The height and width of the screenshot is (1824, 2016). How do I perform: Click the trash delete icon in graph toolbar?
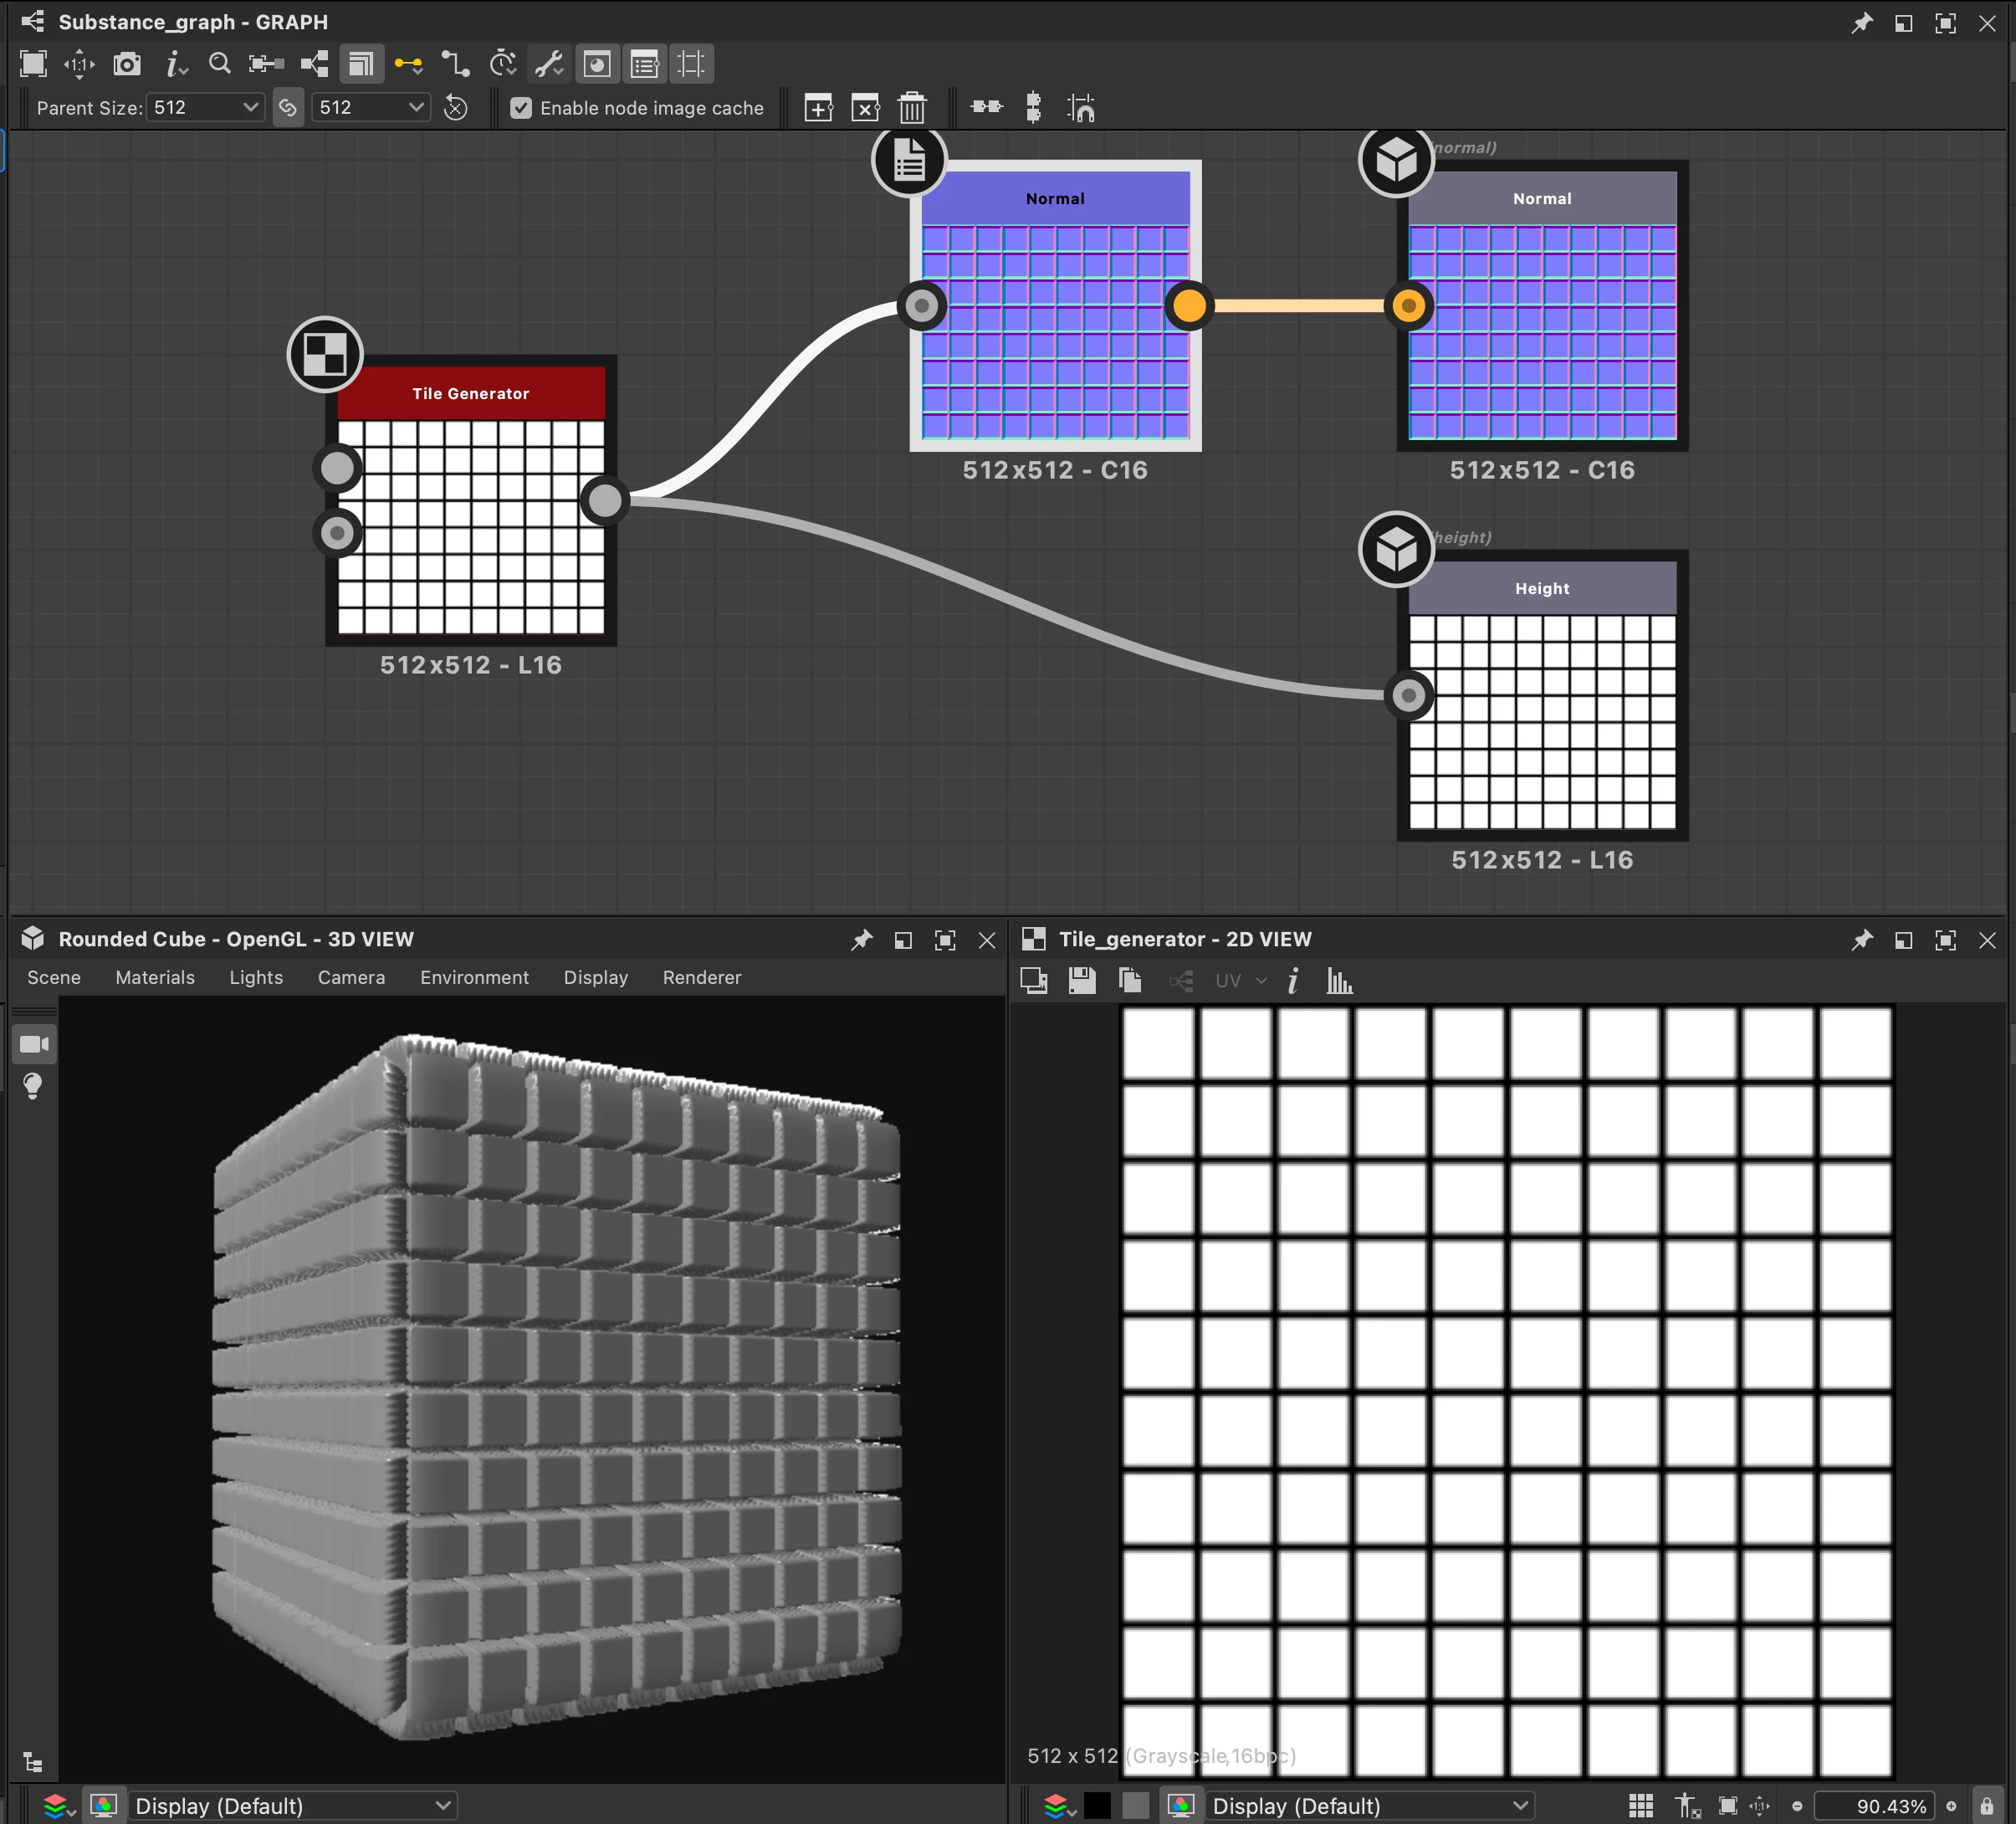(912, 108)
